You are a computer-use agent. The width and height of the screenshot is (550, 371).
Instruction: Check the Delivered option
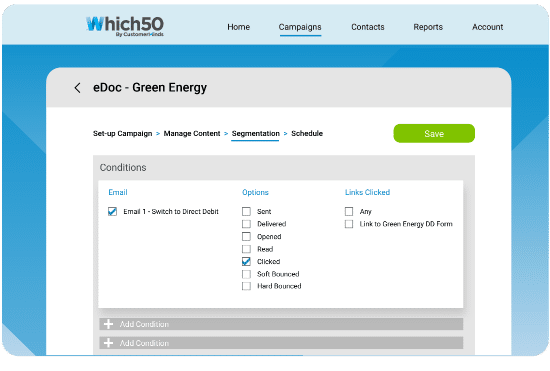click(x=246, y=224)
